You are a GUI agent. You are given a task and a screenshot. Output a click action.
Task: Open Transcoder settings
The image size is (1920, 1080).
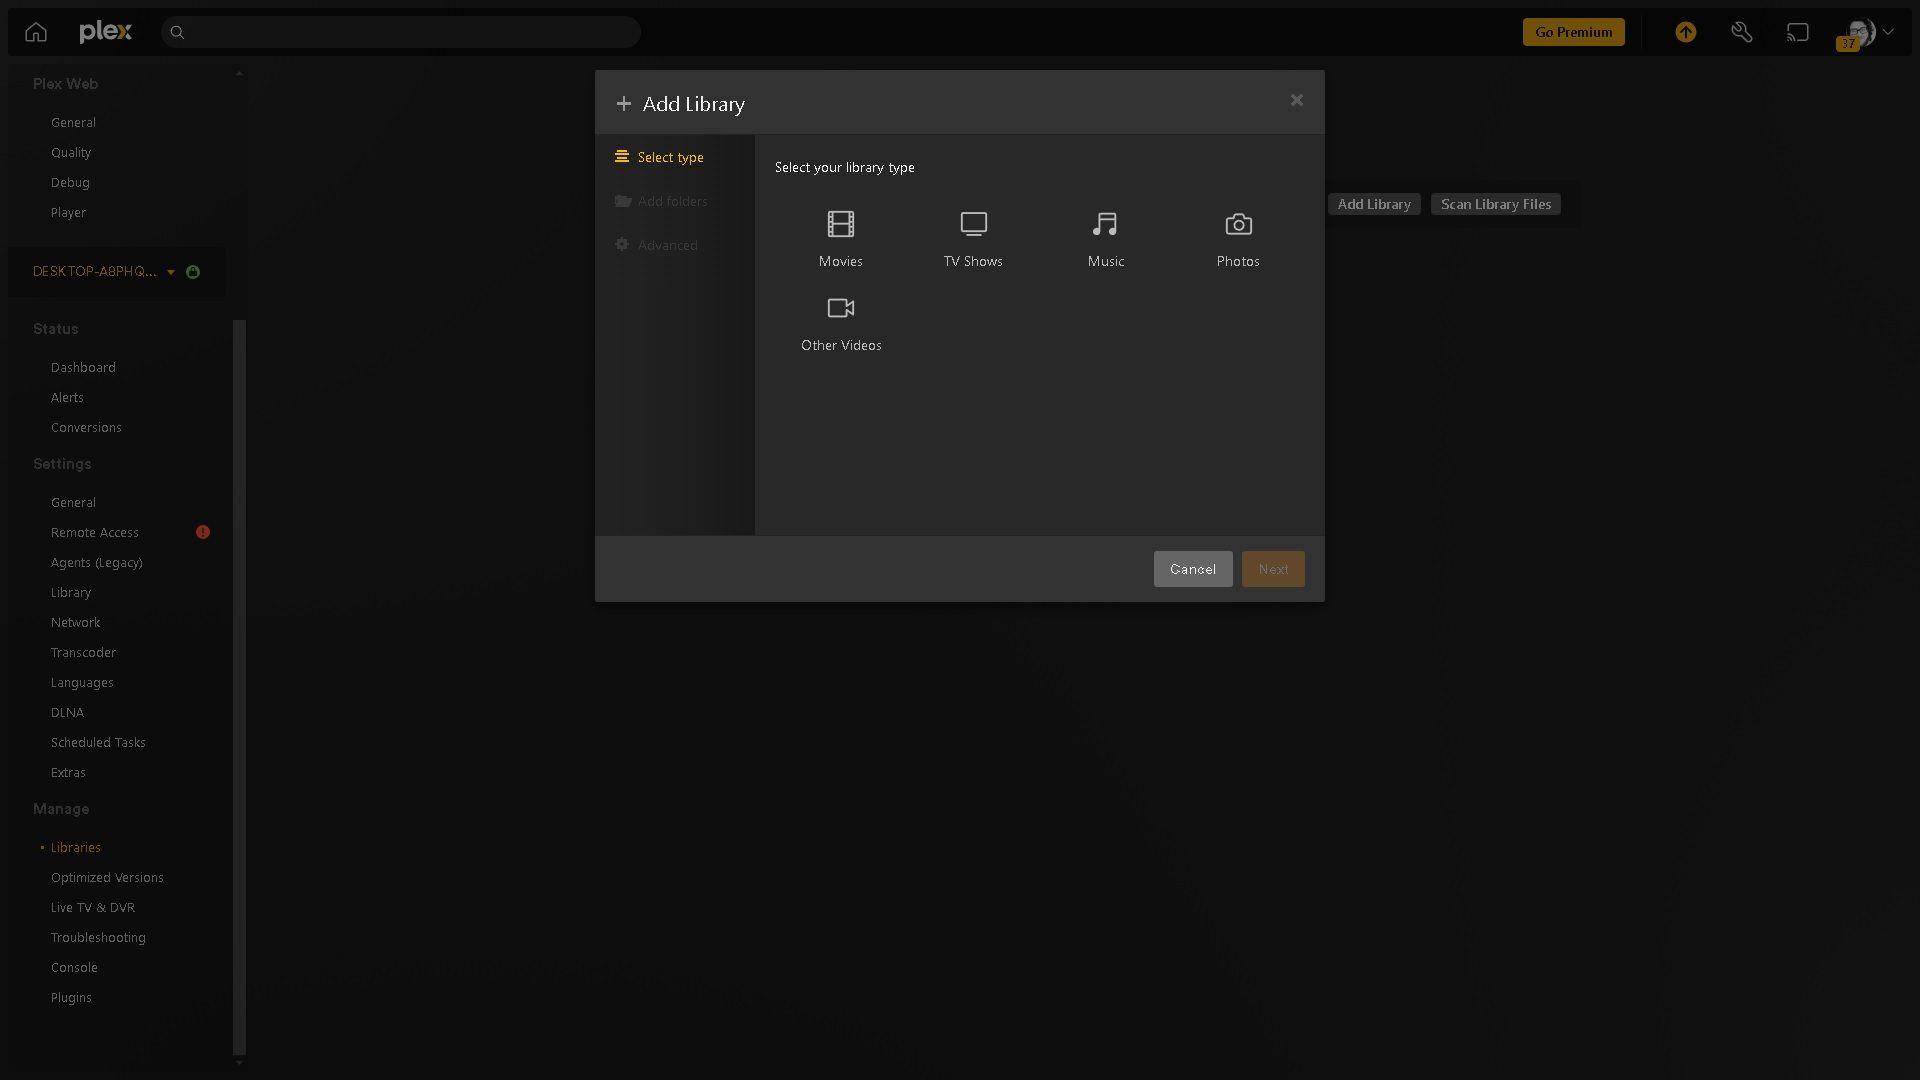click(83, 652)
